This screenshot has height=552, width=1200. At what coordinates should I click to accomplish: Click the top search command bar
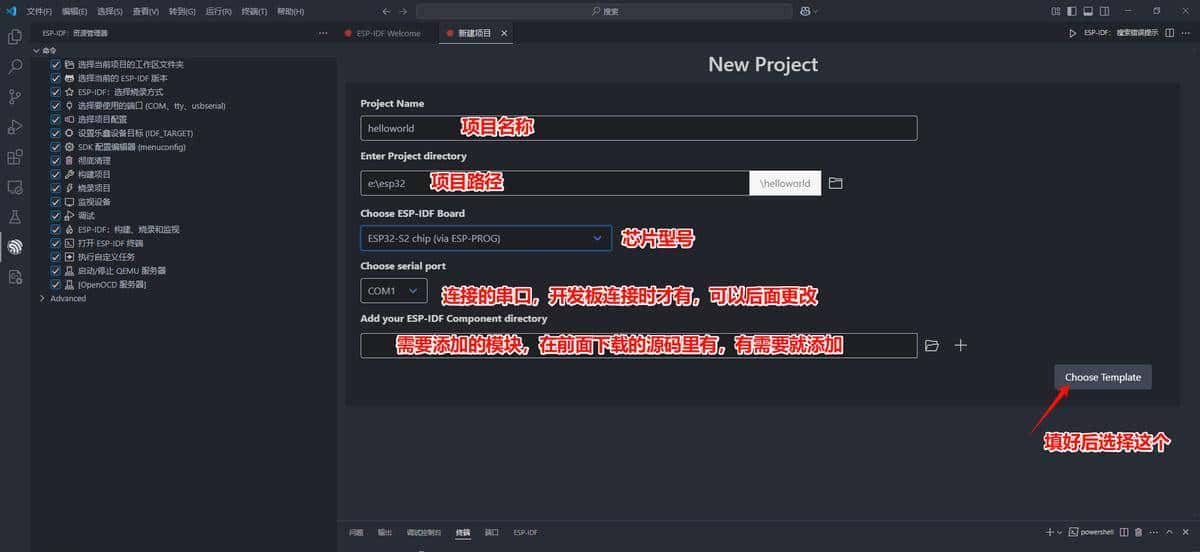[604, 11]
